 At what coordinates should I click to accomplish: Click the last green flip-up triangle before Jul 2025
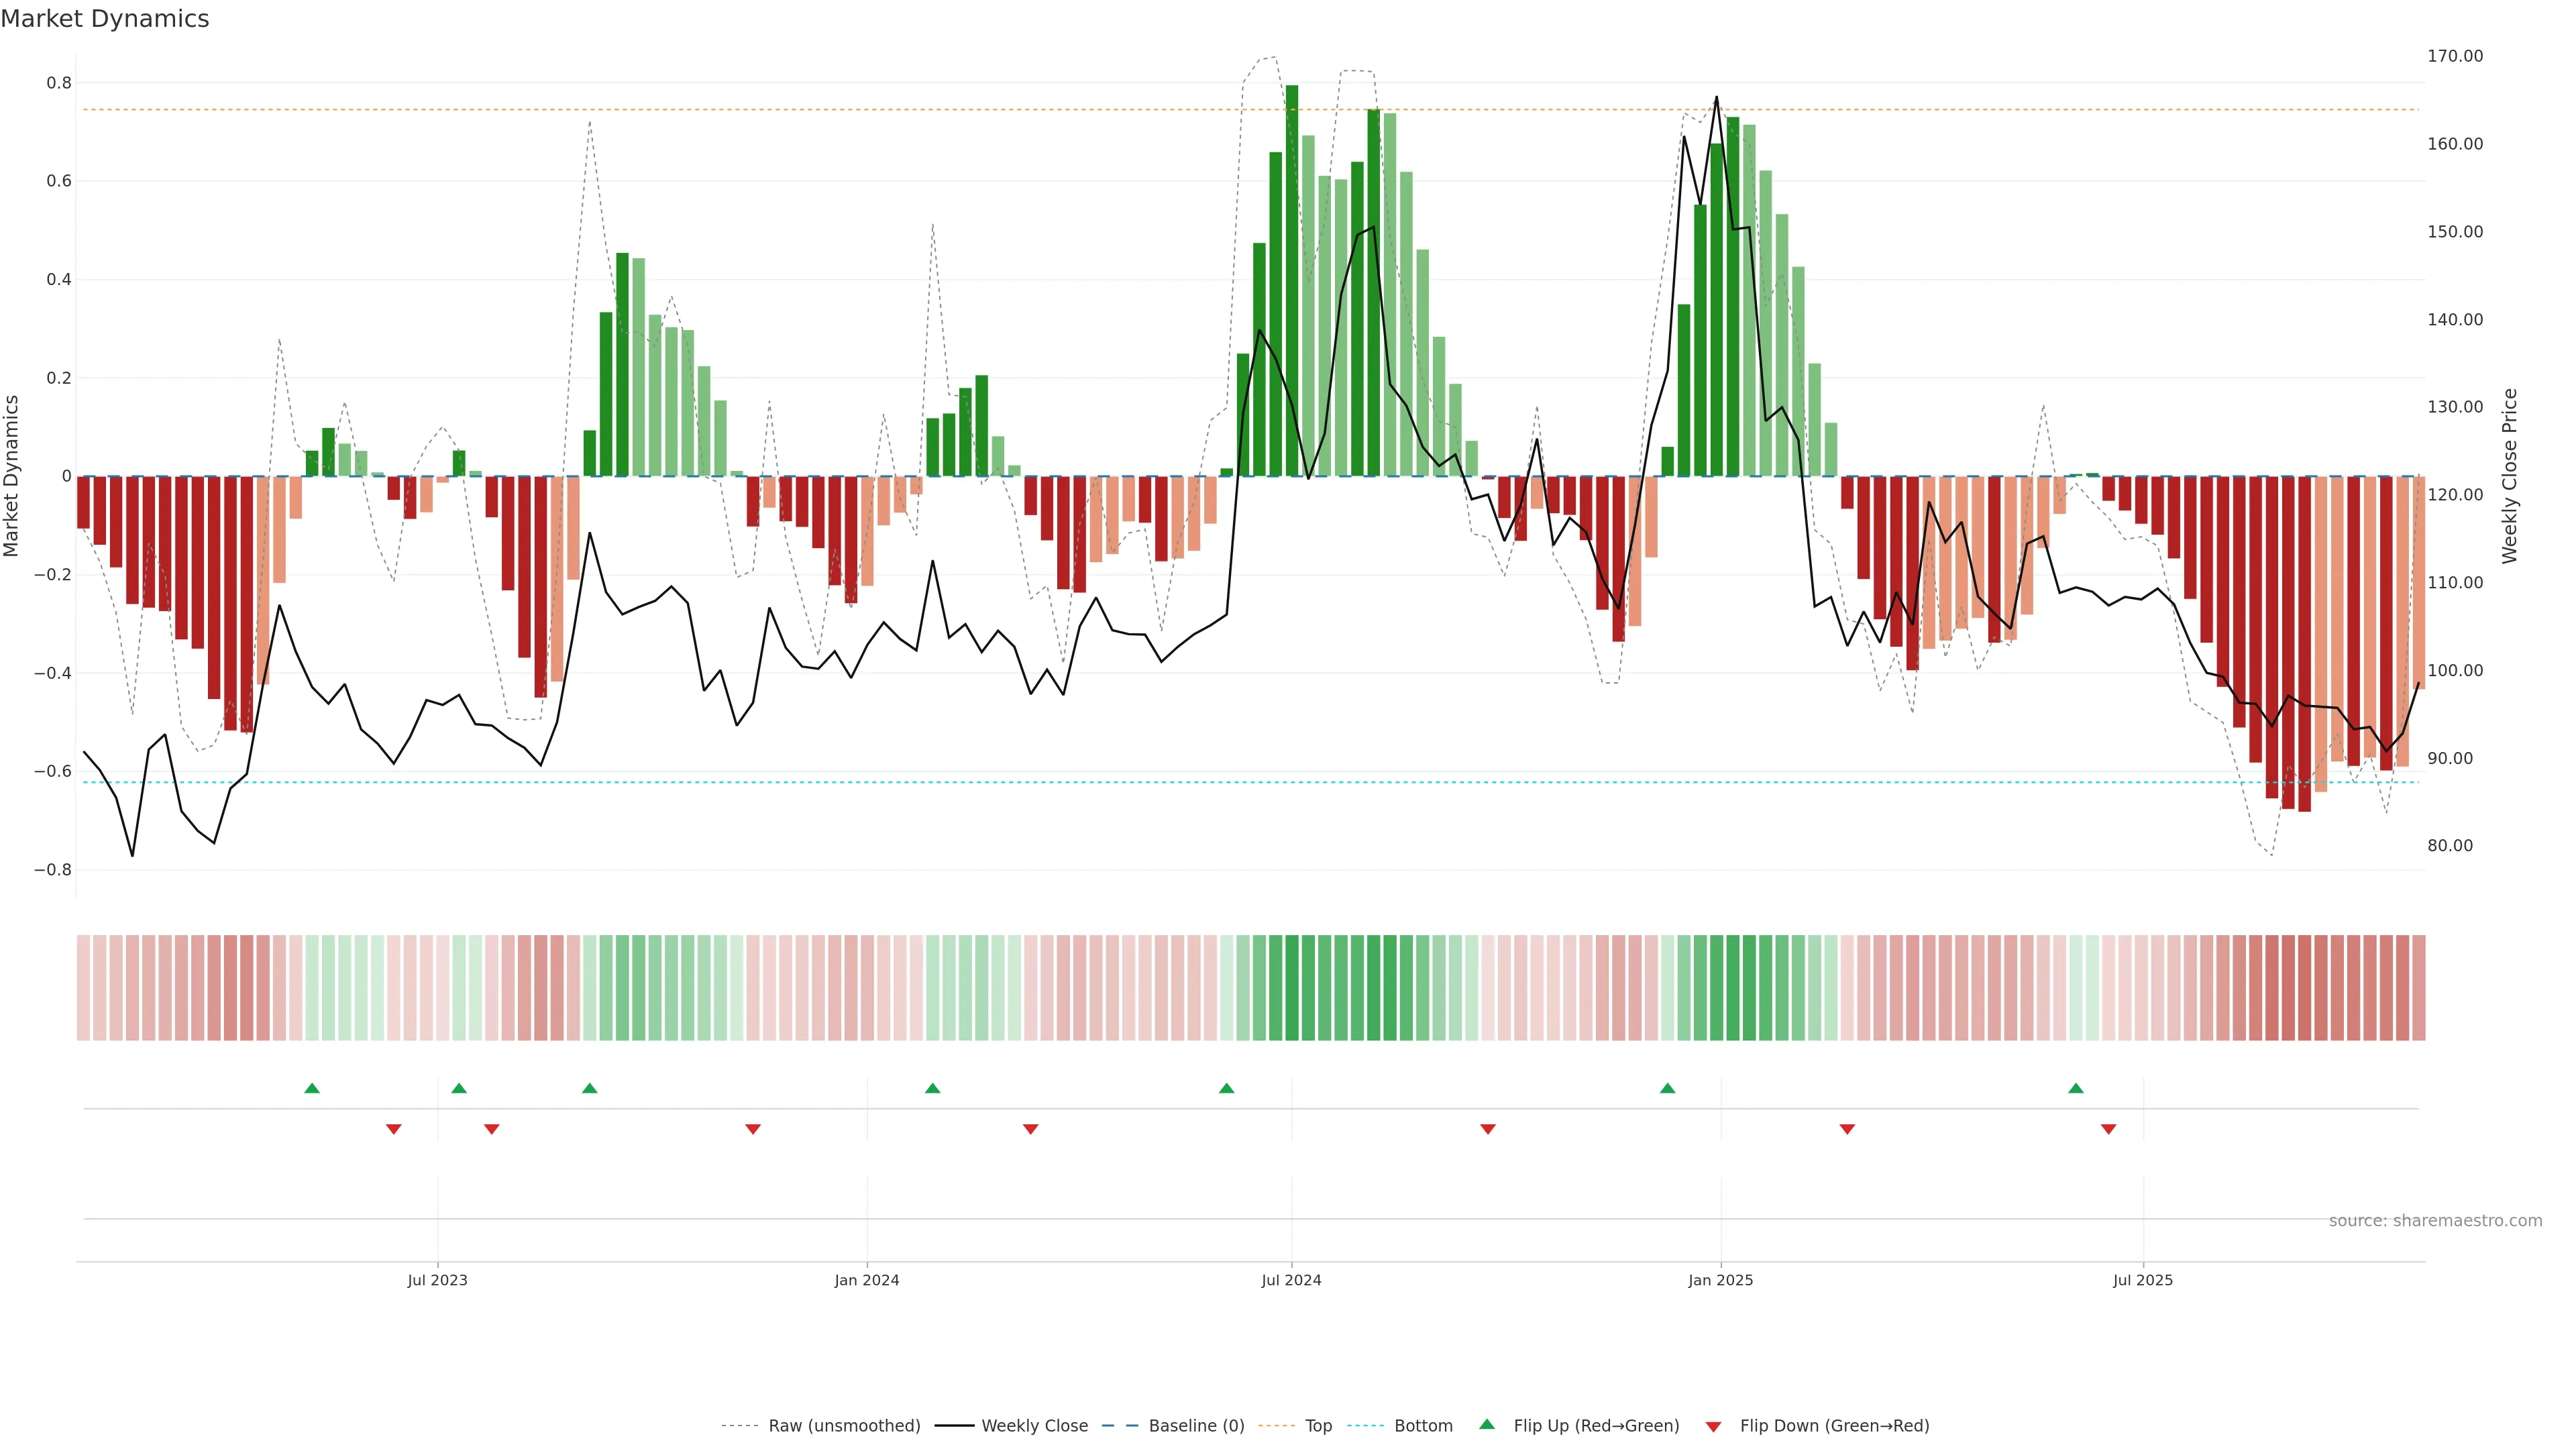click(x=2076, y=1088)
